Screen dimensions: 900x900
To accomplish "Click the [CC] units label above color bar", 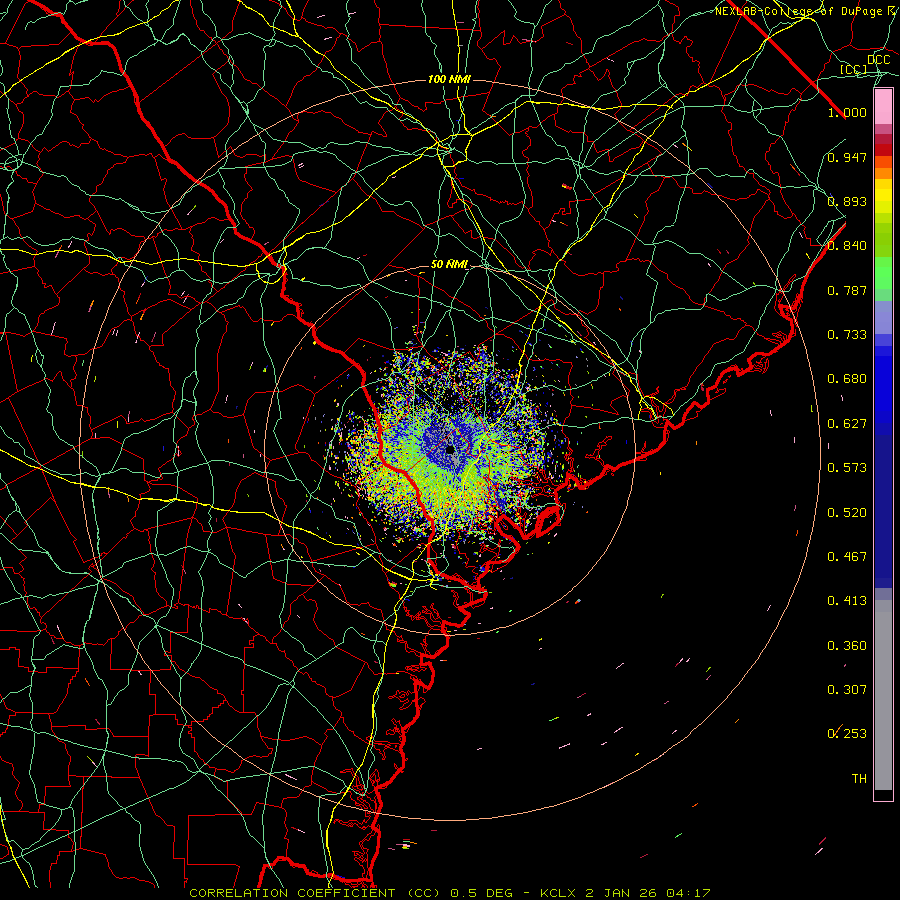I will (x=853, y=69).
